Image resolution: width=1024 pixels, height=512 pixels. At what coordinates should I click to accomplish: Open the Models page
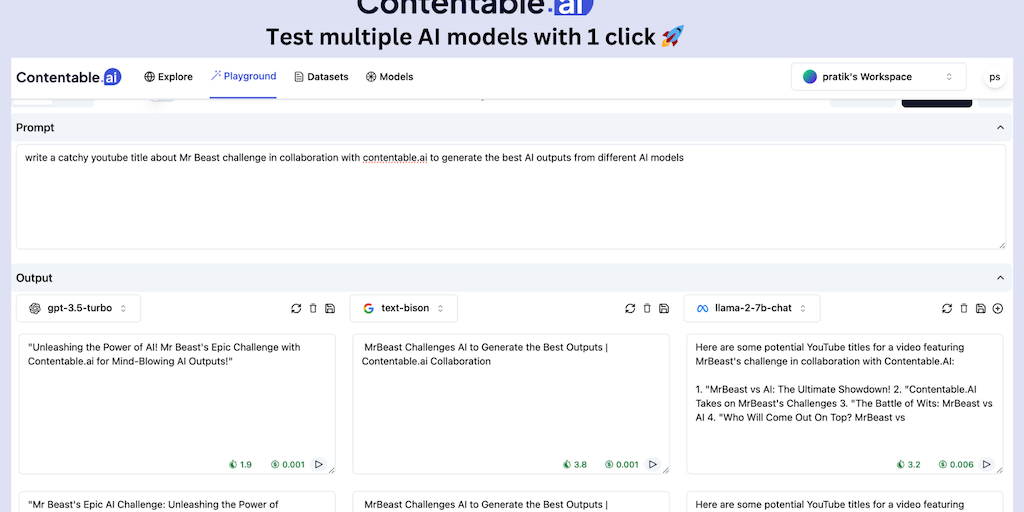pyautogui.click(x=389, y=77)
